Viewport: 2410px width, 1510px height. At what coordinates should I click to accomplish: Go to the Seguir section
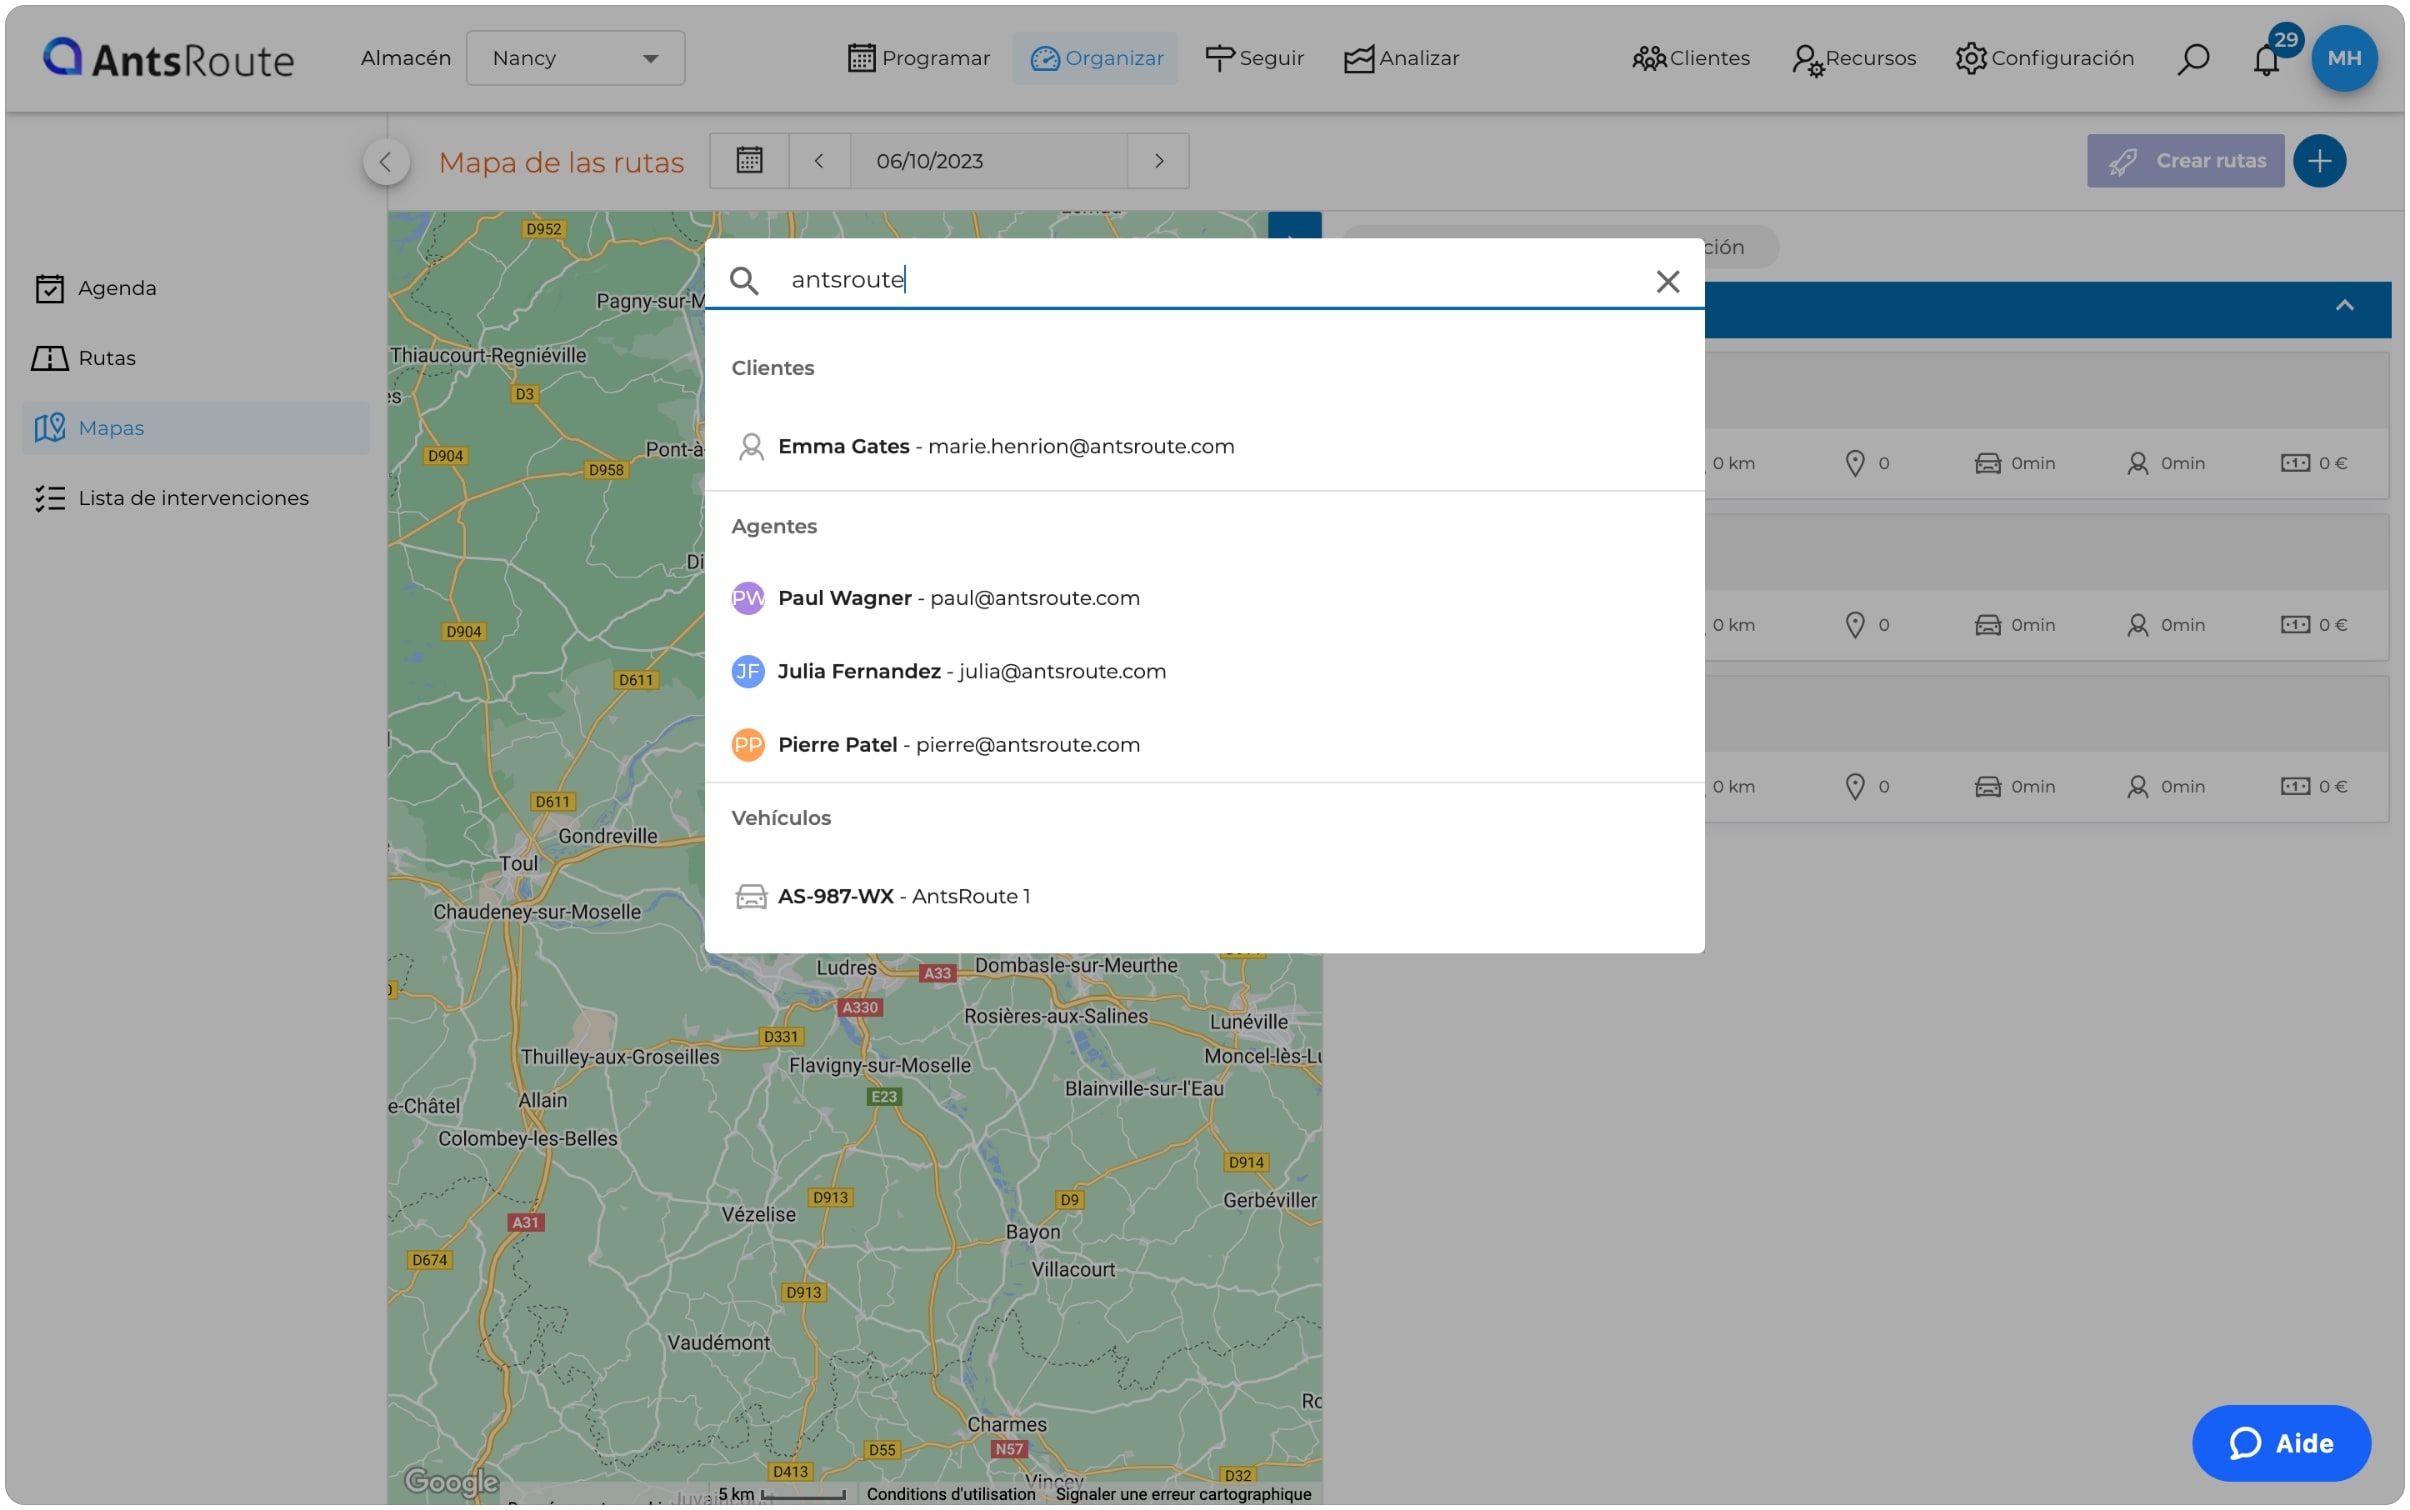coord(1254,58)
